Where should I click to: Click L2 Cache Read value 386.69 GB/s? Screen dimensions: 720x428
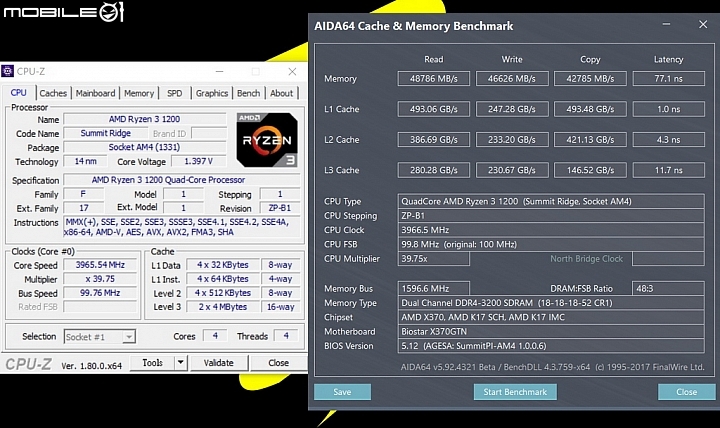[x=433, y=140]
